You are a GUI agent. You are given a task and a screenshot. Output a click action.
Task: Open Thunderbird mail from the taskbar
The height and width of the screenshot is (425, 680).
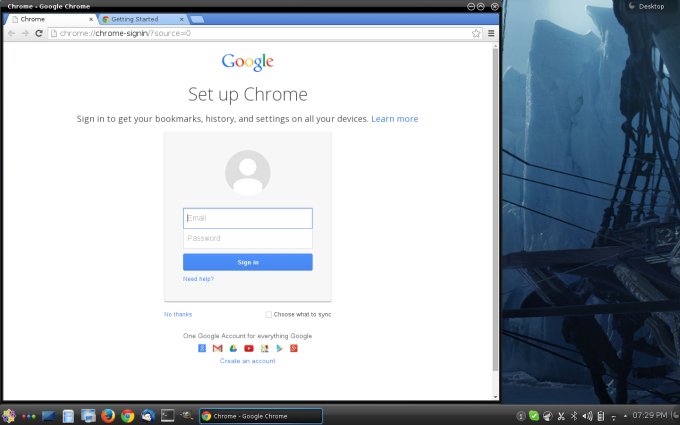click(x=147, y=416)
